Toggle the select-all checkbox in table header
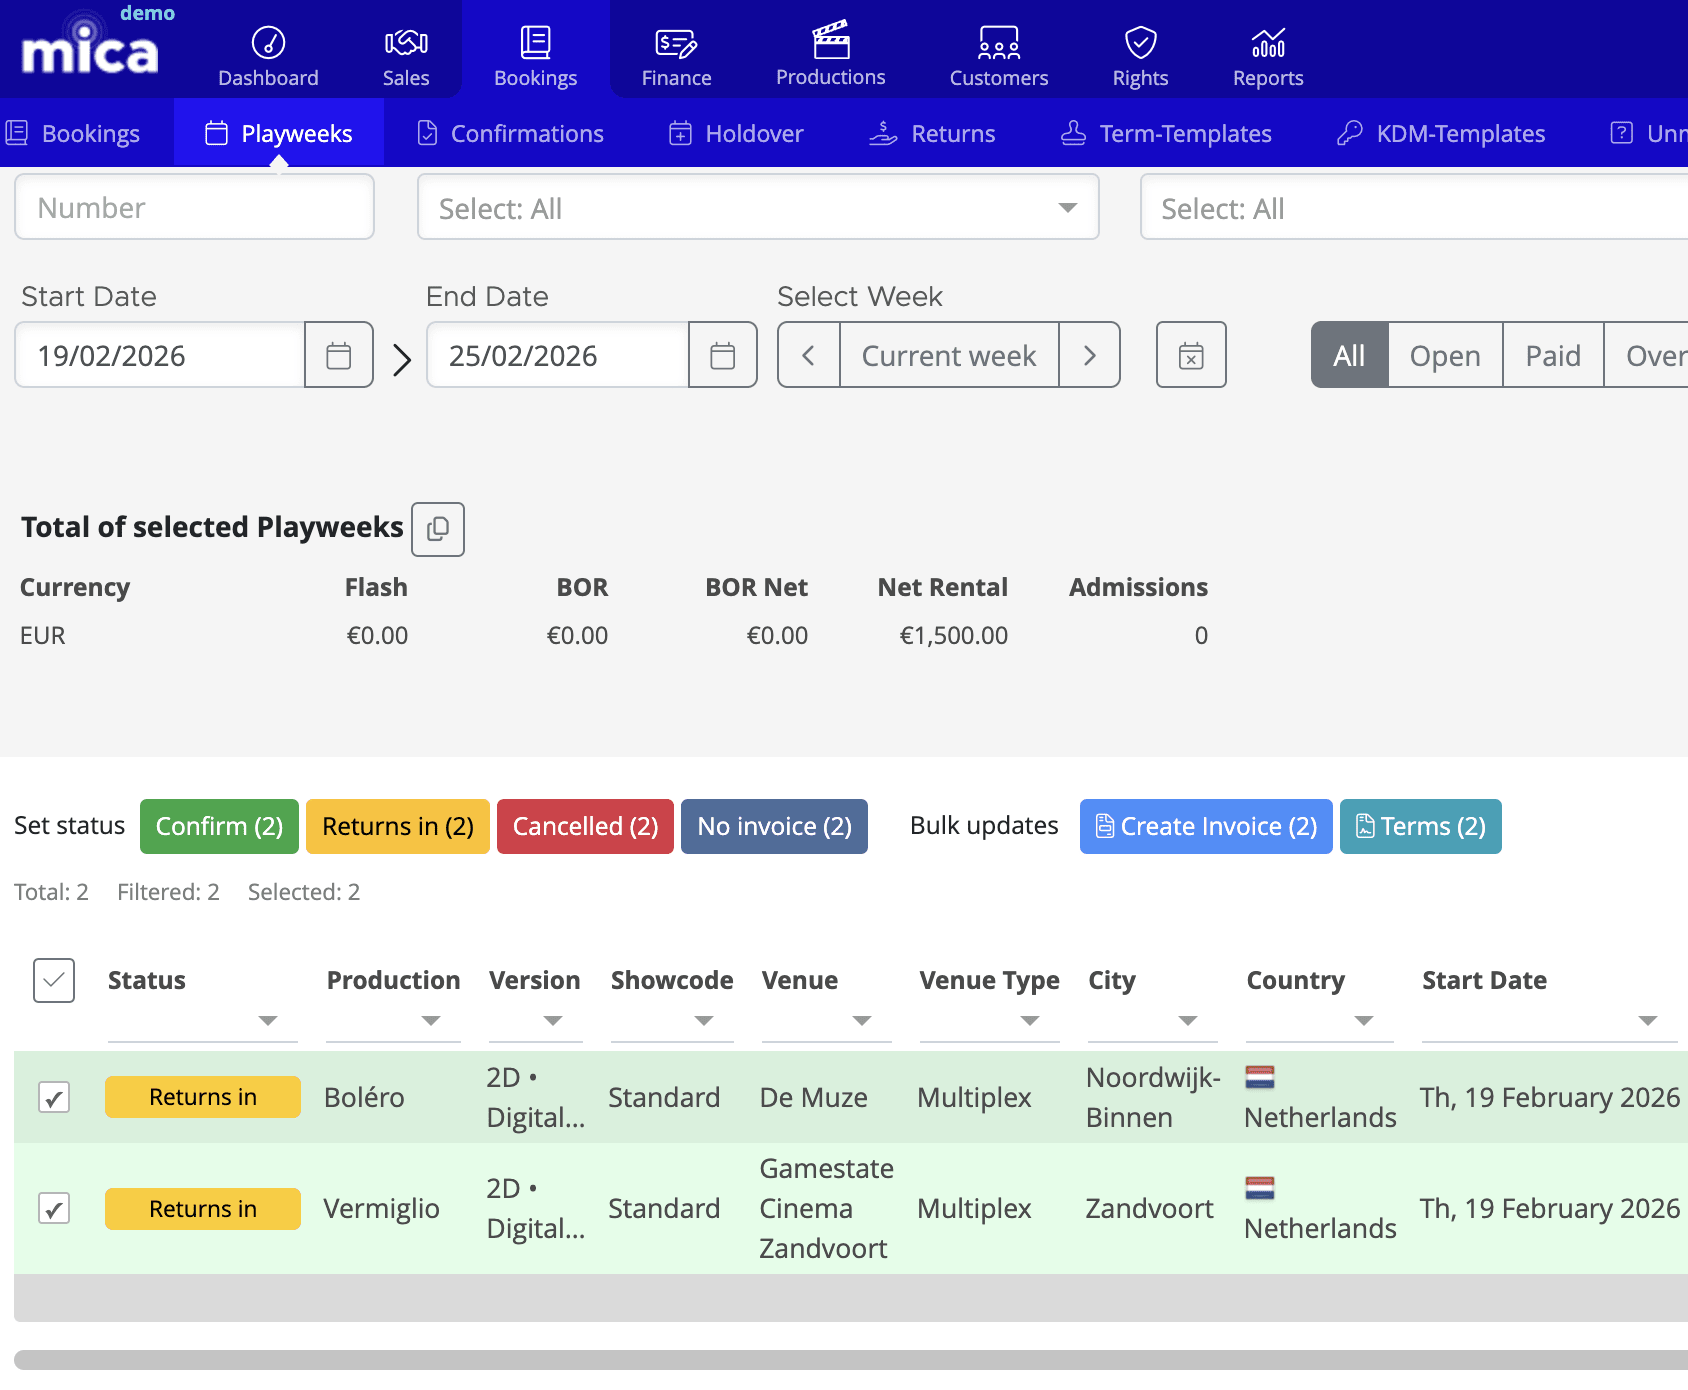Viewport: 1688px width, 1390px height. point(54,981)
